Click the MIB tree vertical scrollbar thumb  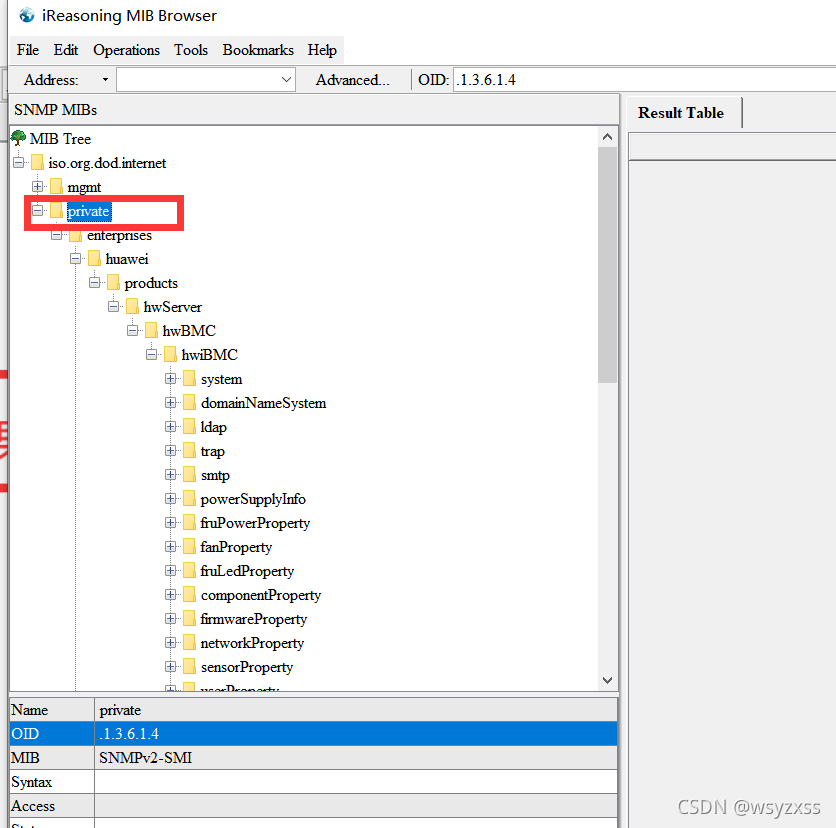click(x=607, y=265)
